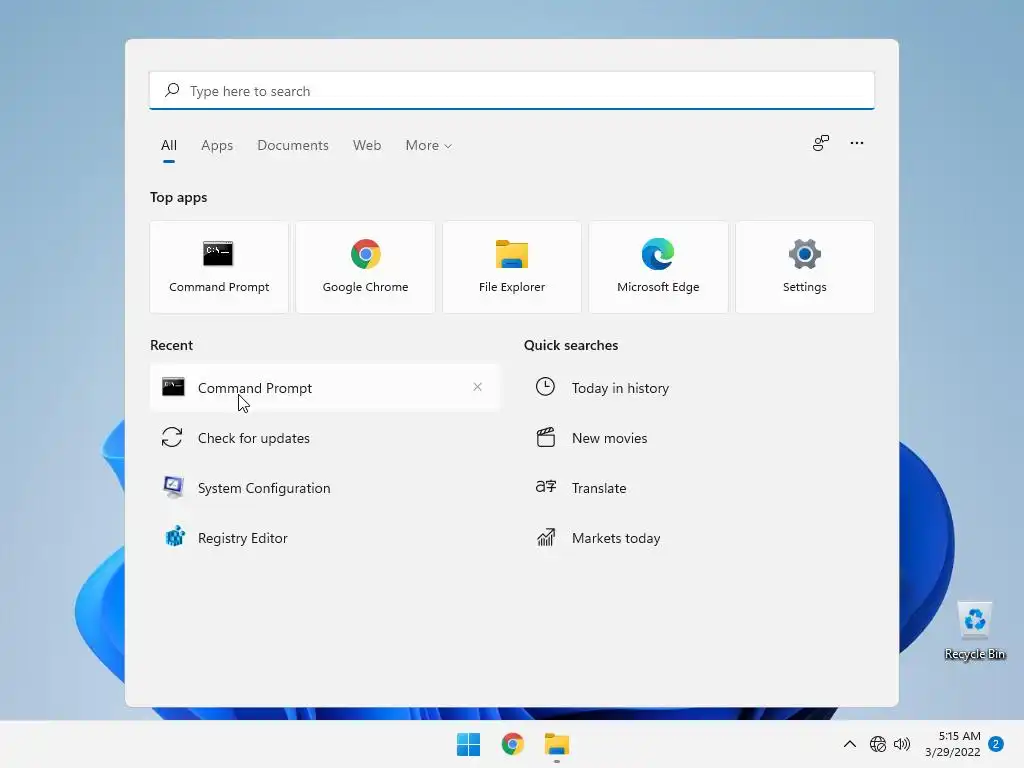
Task: Click the Translate language icon
Action: coord(546,487)
